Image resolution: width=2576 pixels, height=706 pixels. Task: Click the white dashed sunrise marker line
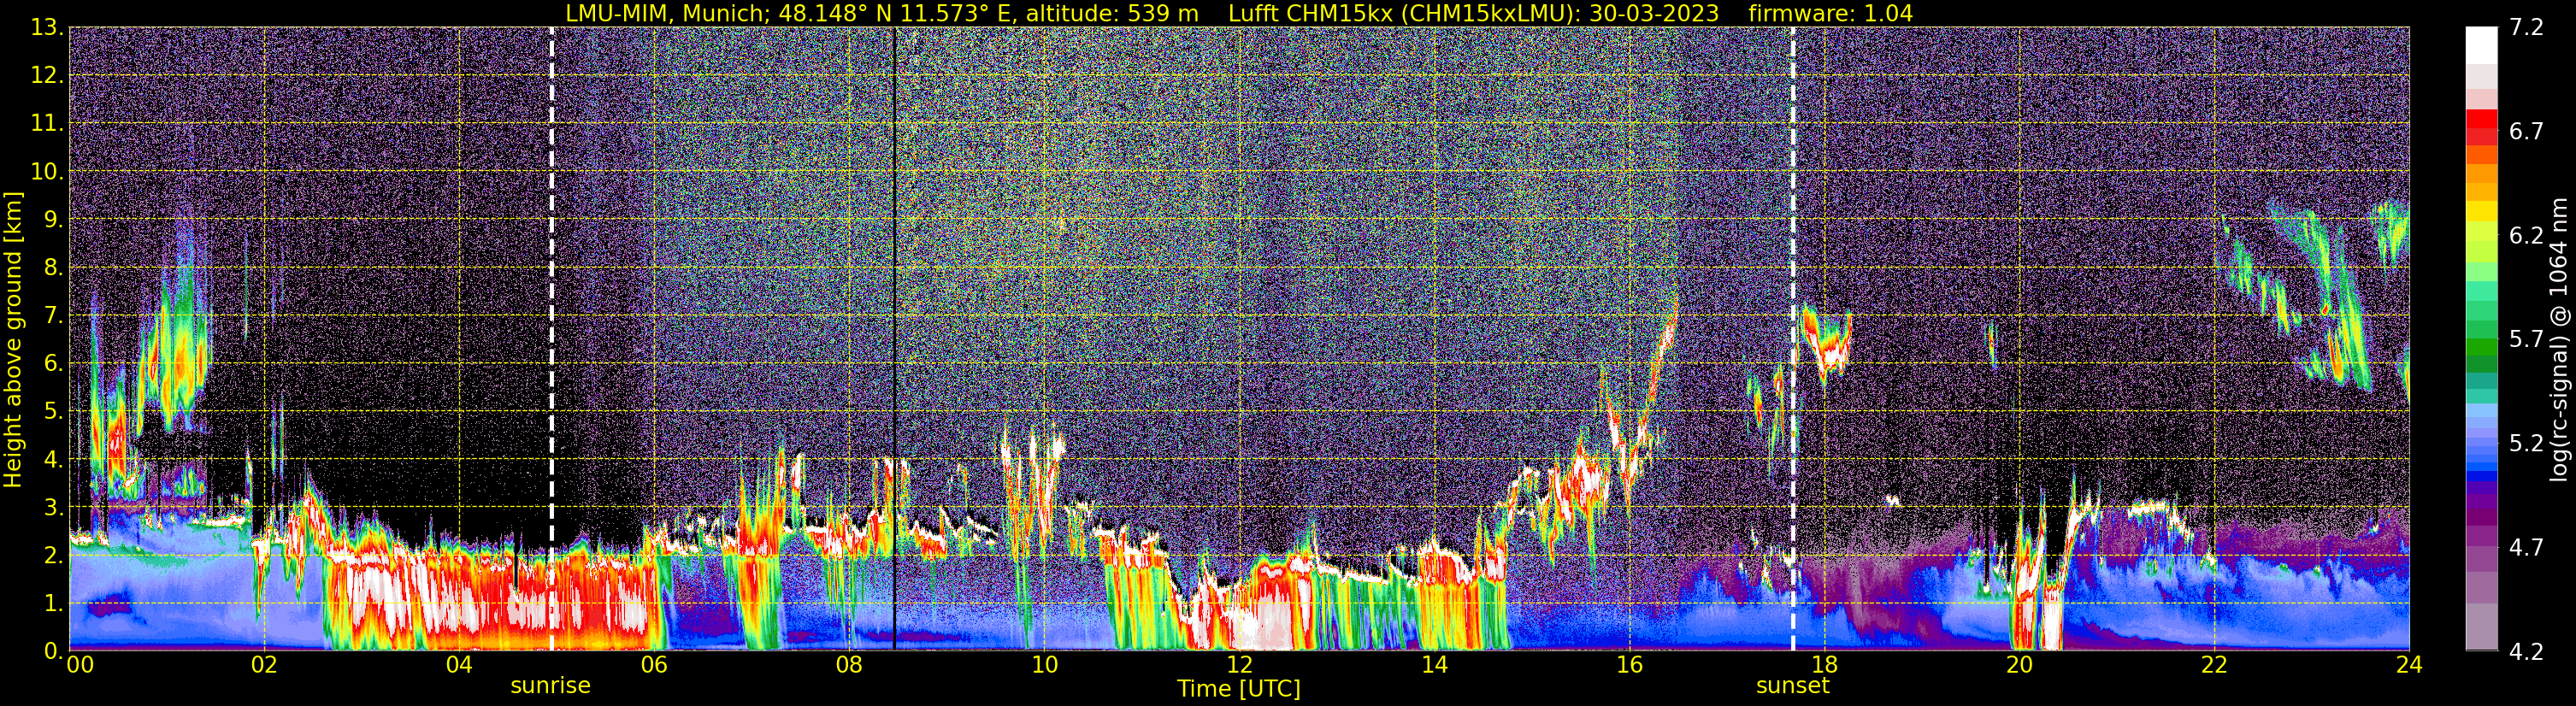[x=551, y=339]
